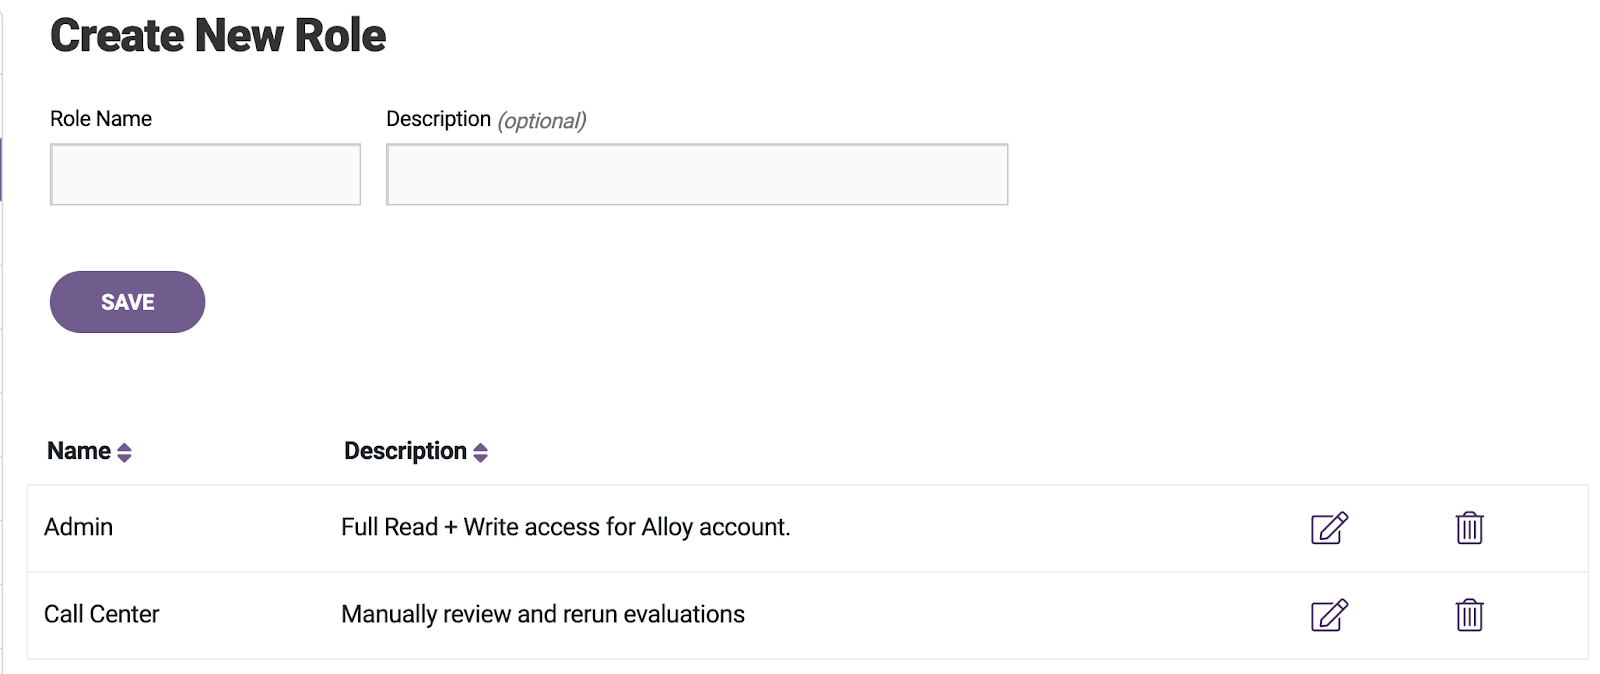The image size is (1600, 674).
Task: Click the Role Name input field
Action: pyautogui.click(x=205, y=175)
